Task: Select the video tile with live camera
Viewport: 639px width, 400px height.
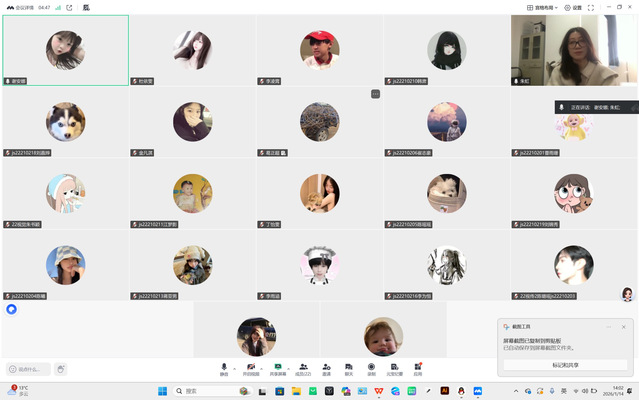Action: (574, 50)
